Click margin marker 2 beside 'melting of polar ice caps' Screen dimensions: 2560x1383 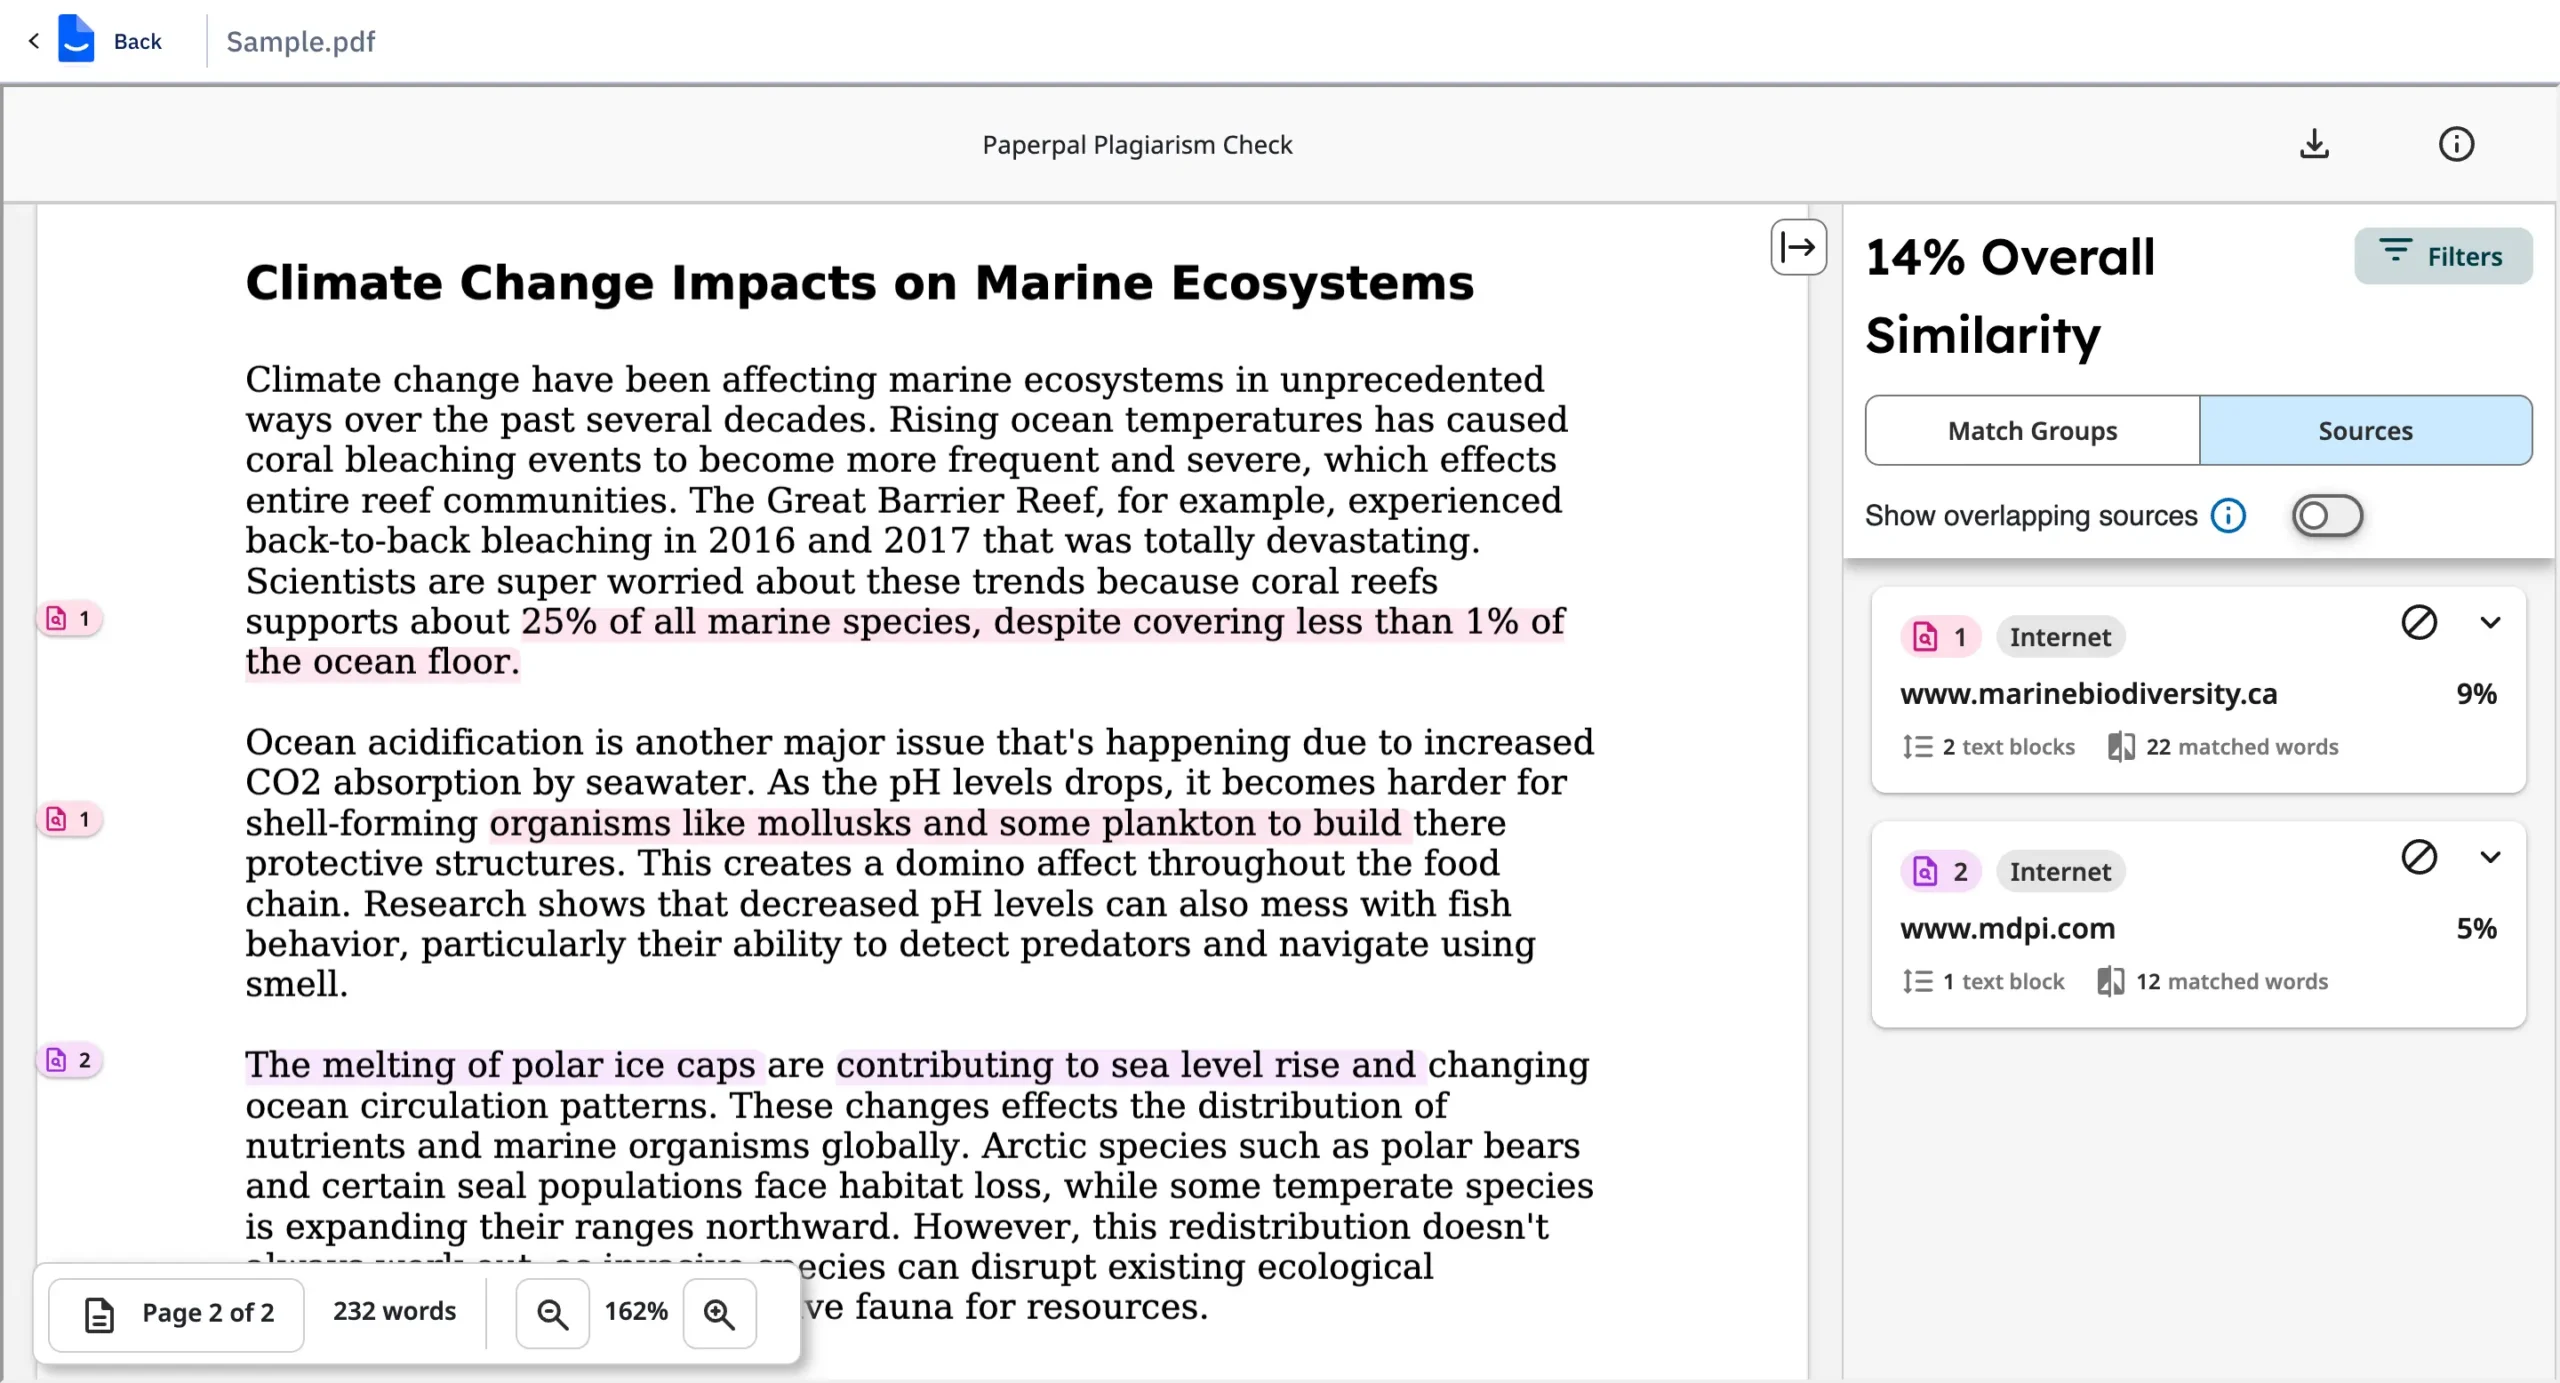70,1061
